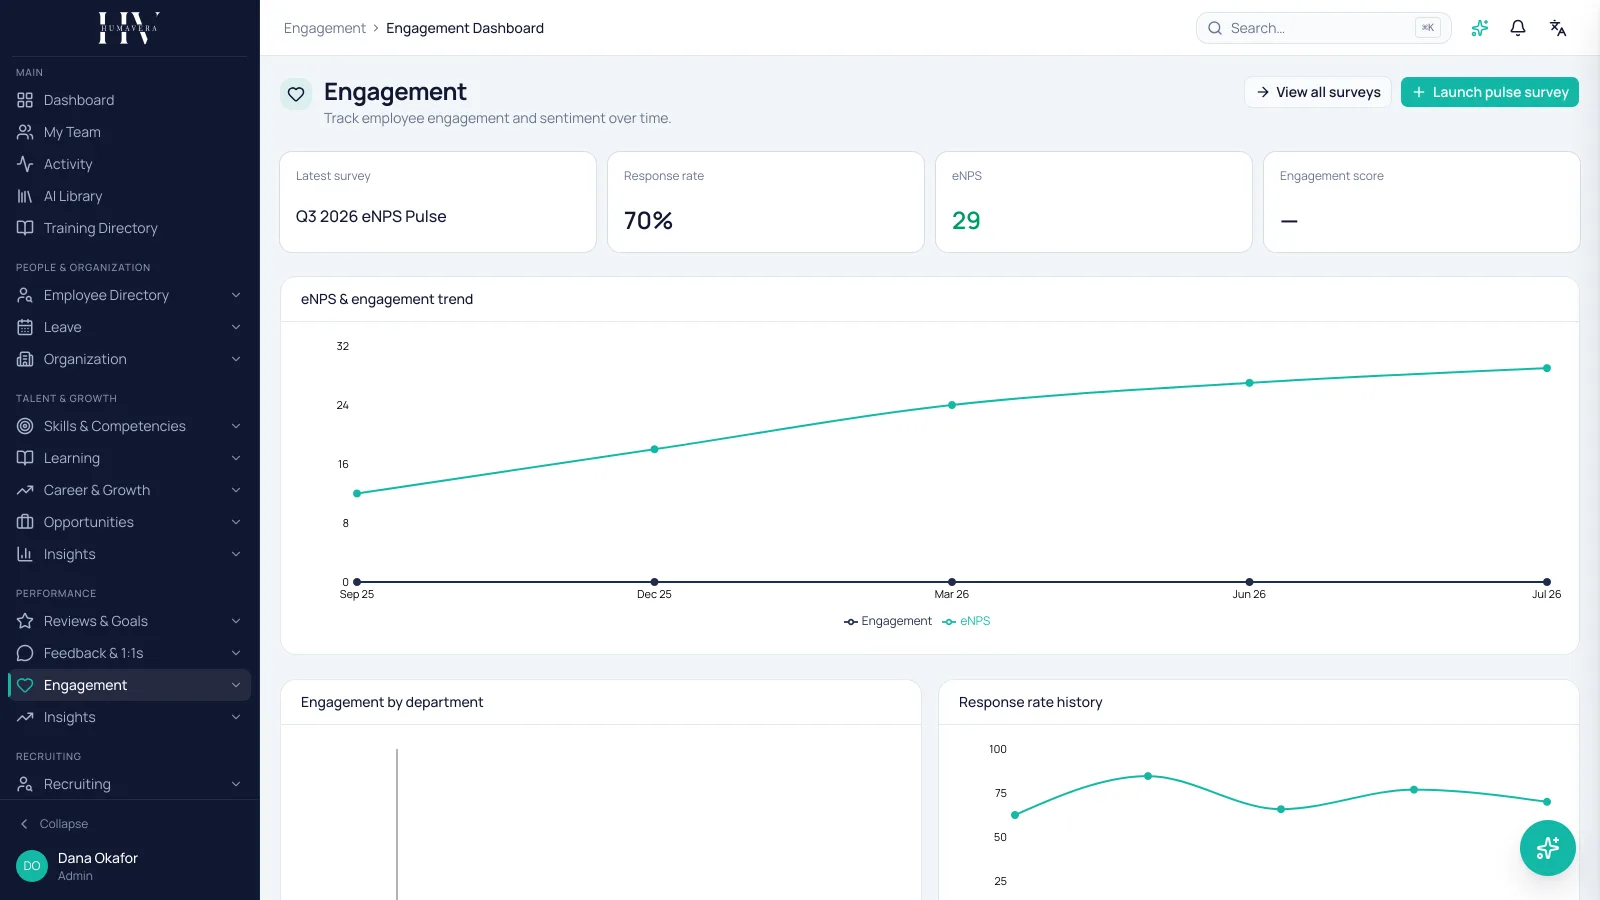Toggle Engagement series in chart legend
The image size is (1600, 900).
(888, 621)
